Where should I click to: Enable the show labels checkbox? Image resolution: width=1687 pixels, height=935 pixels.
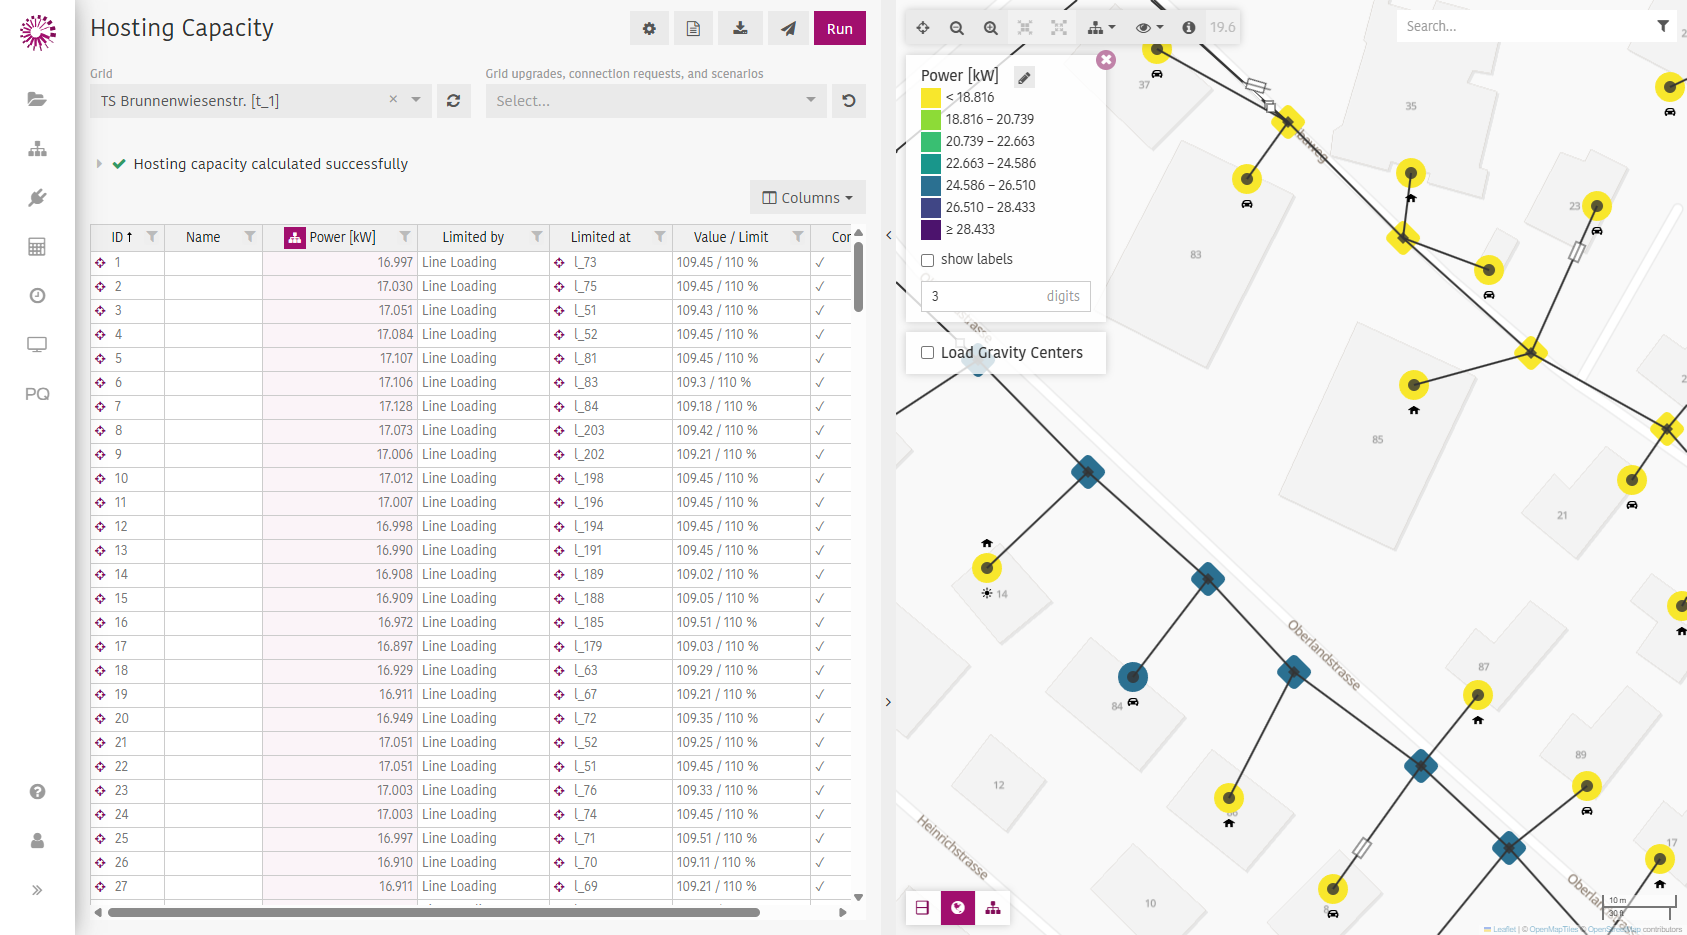[x=927, y=260]
